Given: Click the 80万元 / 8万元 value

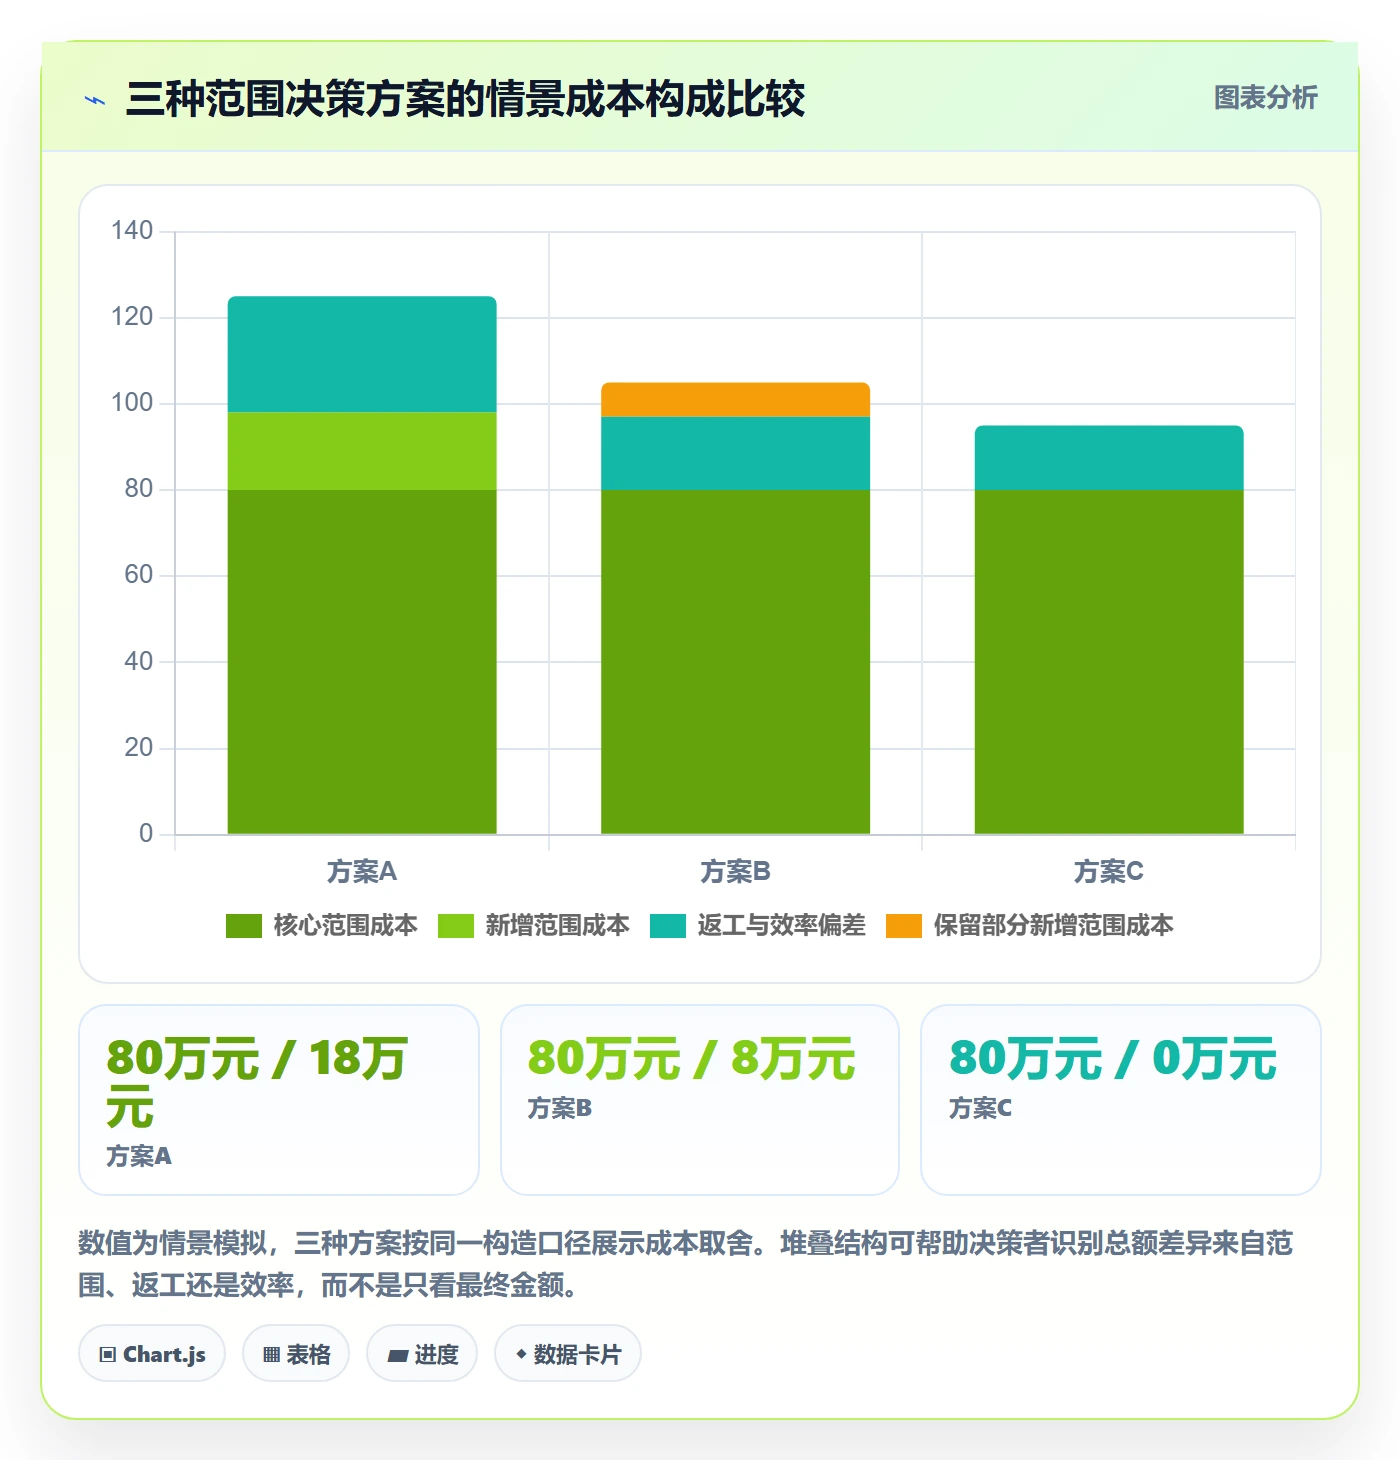Looking at the screenshot, I should [x=692, y=1059].
